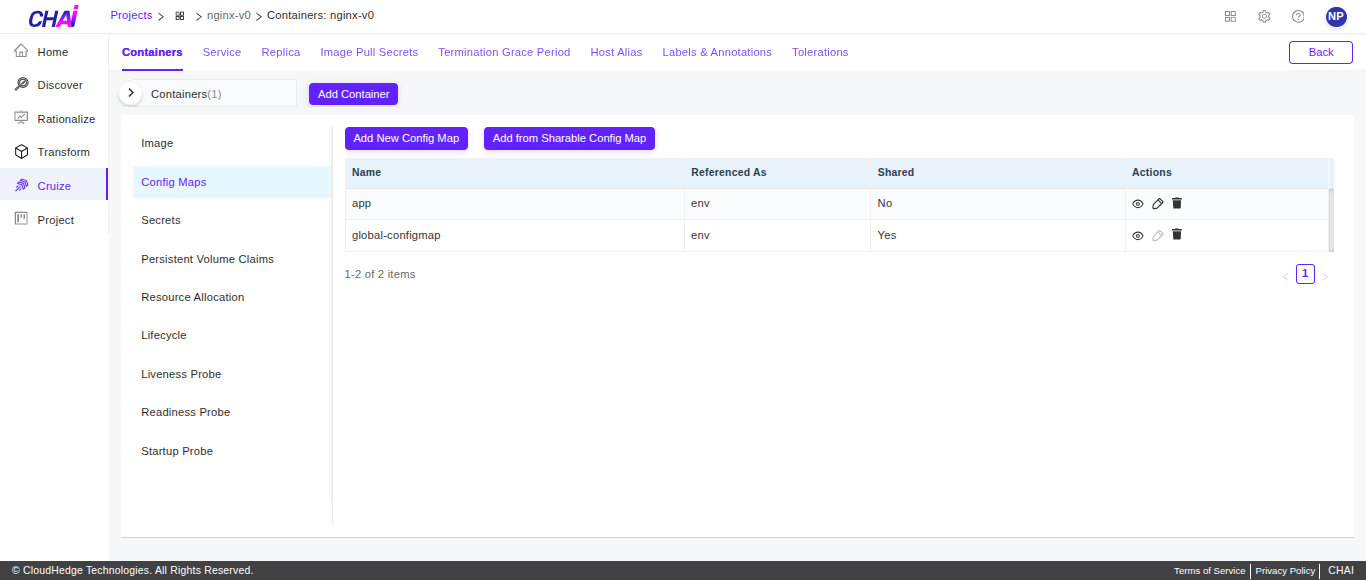View the global-configmap details
This screenshot has width=1366, height=580.
pyautogui.click(x=1138, y=235)
